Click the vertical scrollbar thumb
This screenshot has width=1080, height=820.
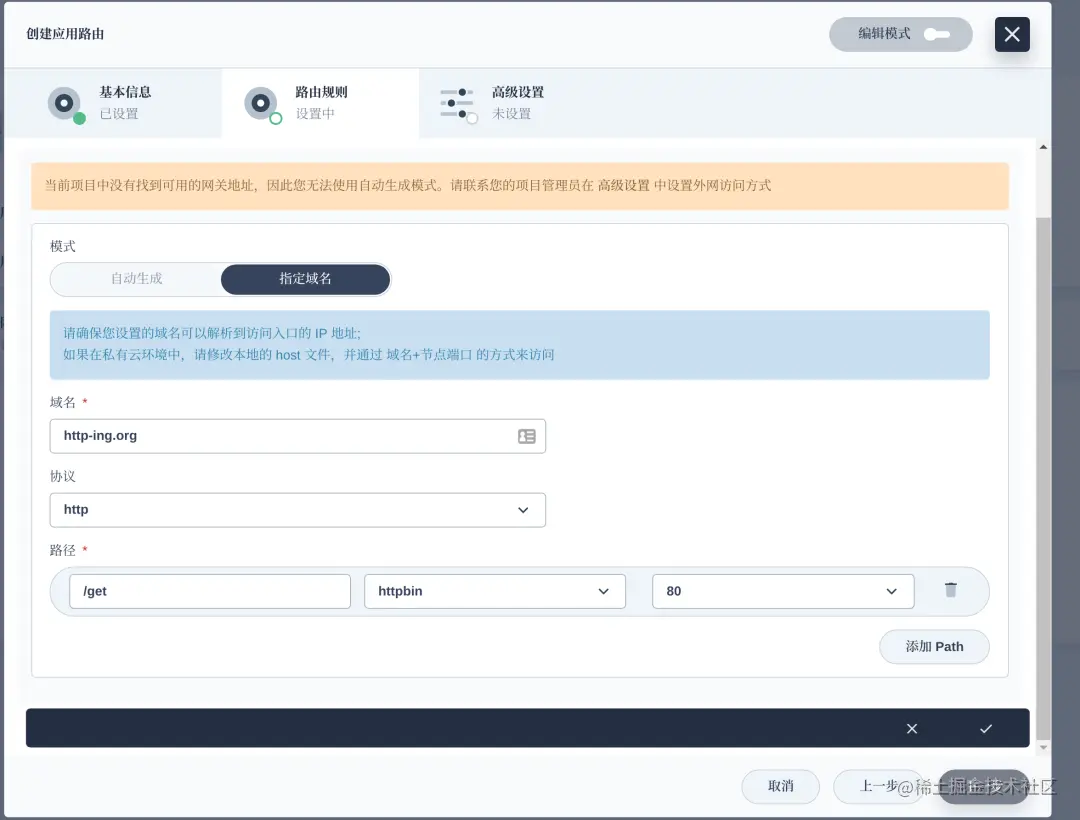point(1043,479)
